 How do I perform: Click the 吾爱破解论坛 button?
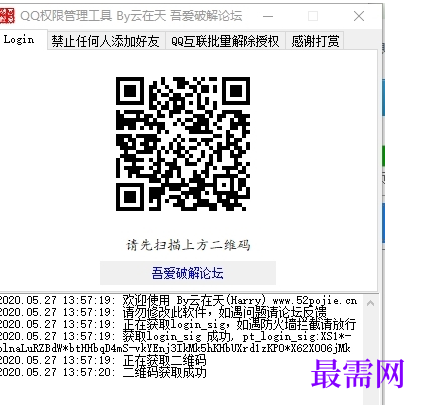(188, 273)
